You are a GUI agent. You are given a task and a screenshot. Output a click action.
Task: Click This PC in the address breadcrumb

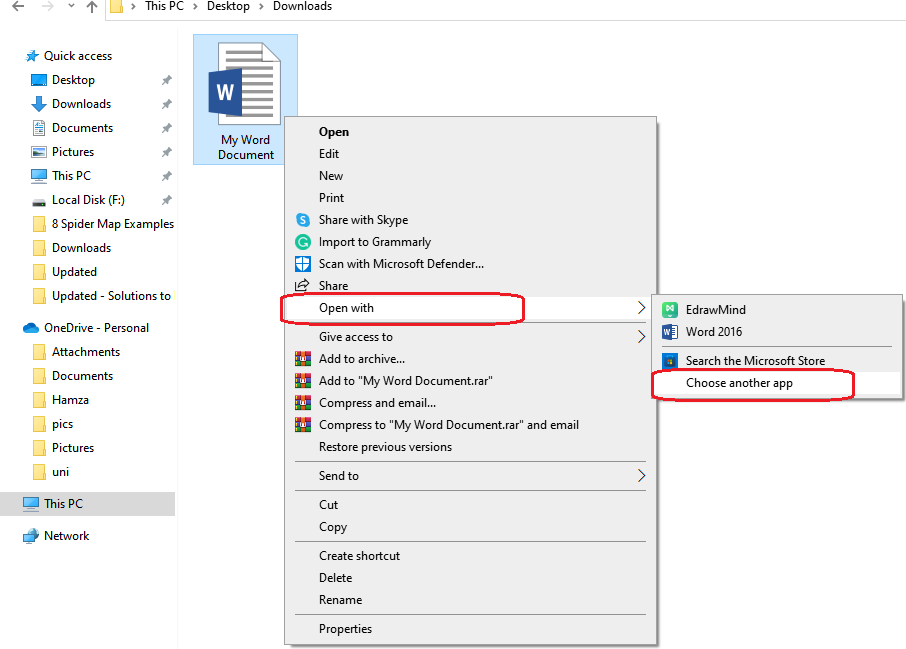pyautogui.click(x=164, y=6)
